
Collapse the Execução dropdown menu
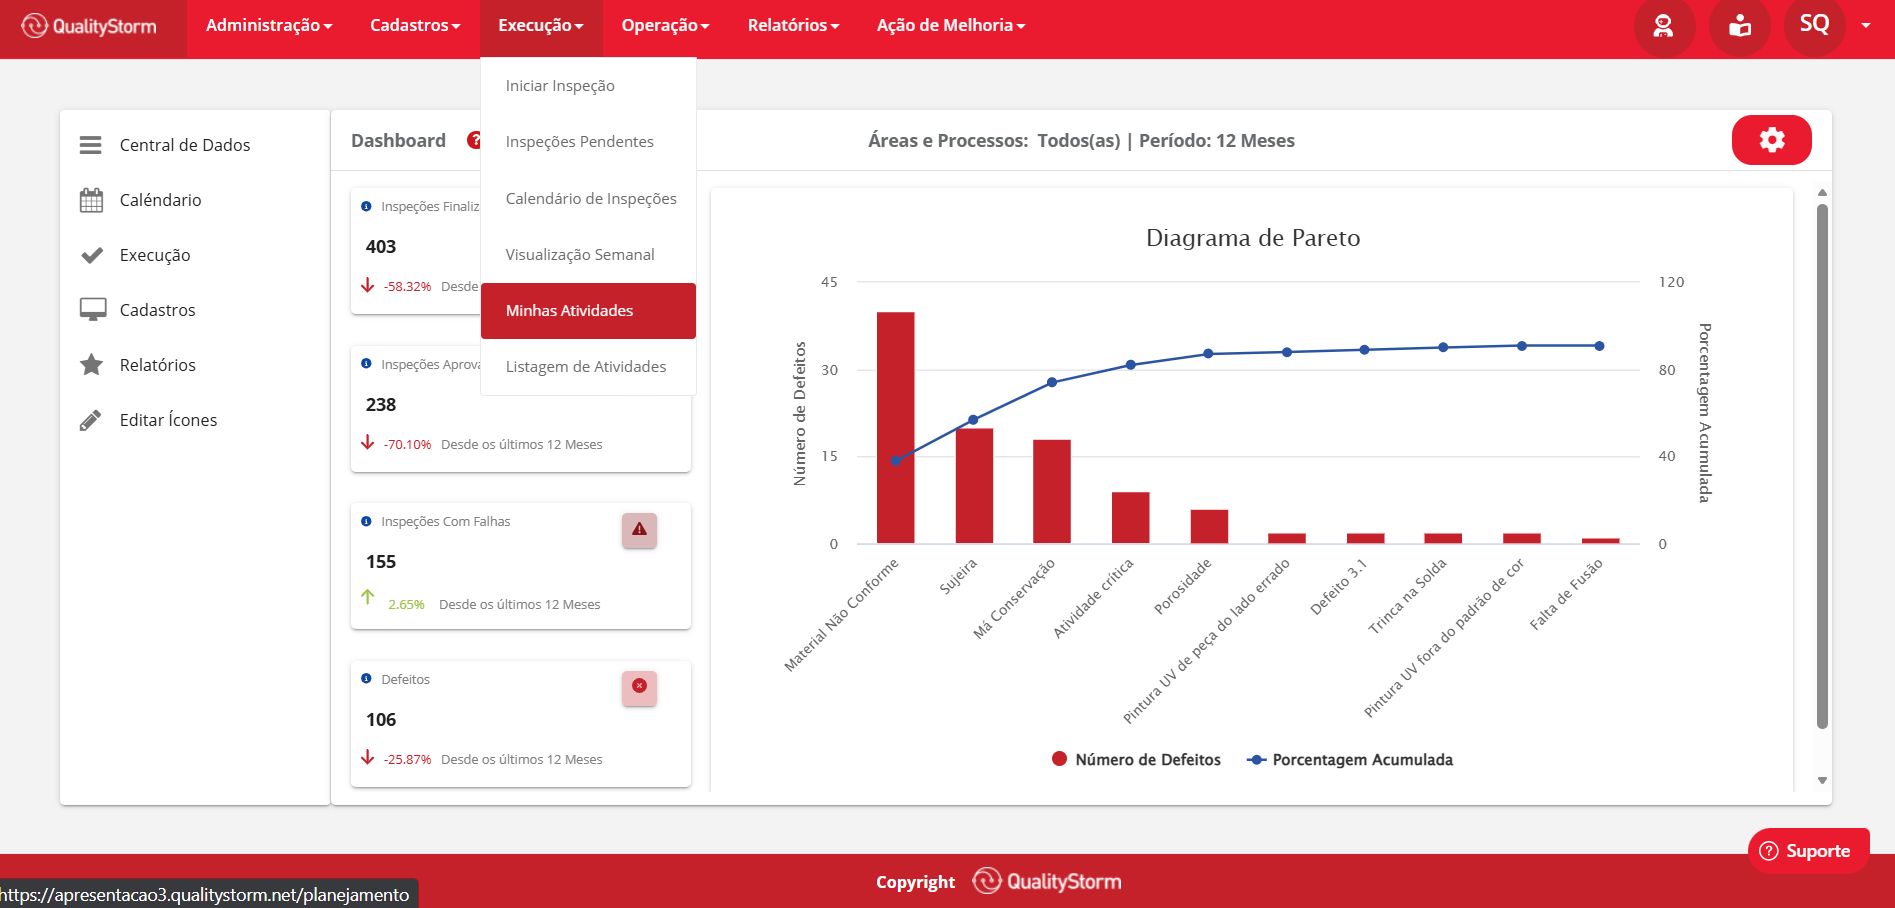point(541,26)
